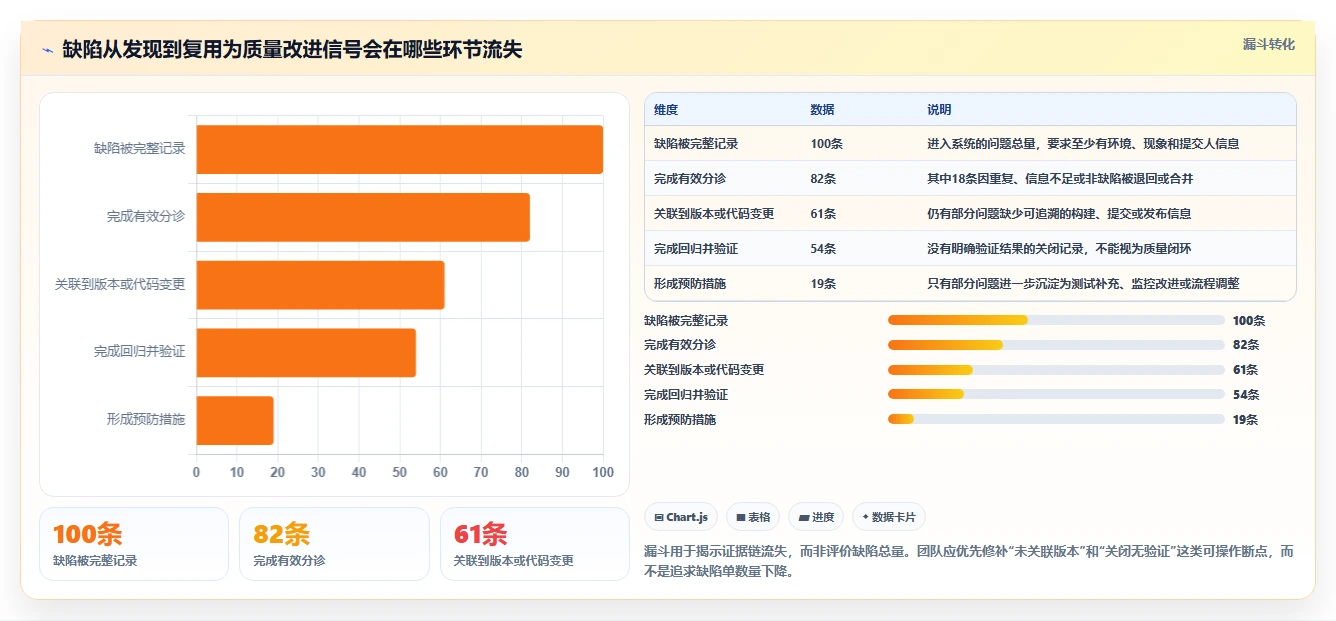Viewport: 1336px width, 621px height.
Task: Click the progress bar for 形成预防措施
Action: click(x=1056, y=419)
